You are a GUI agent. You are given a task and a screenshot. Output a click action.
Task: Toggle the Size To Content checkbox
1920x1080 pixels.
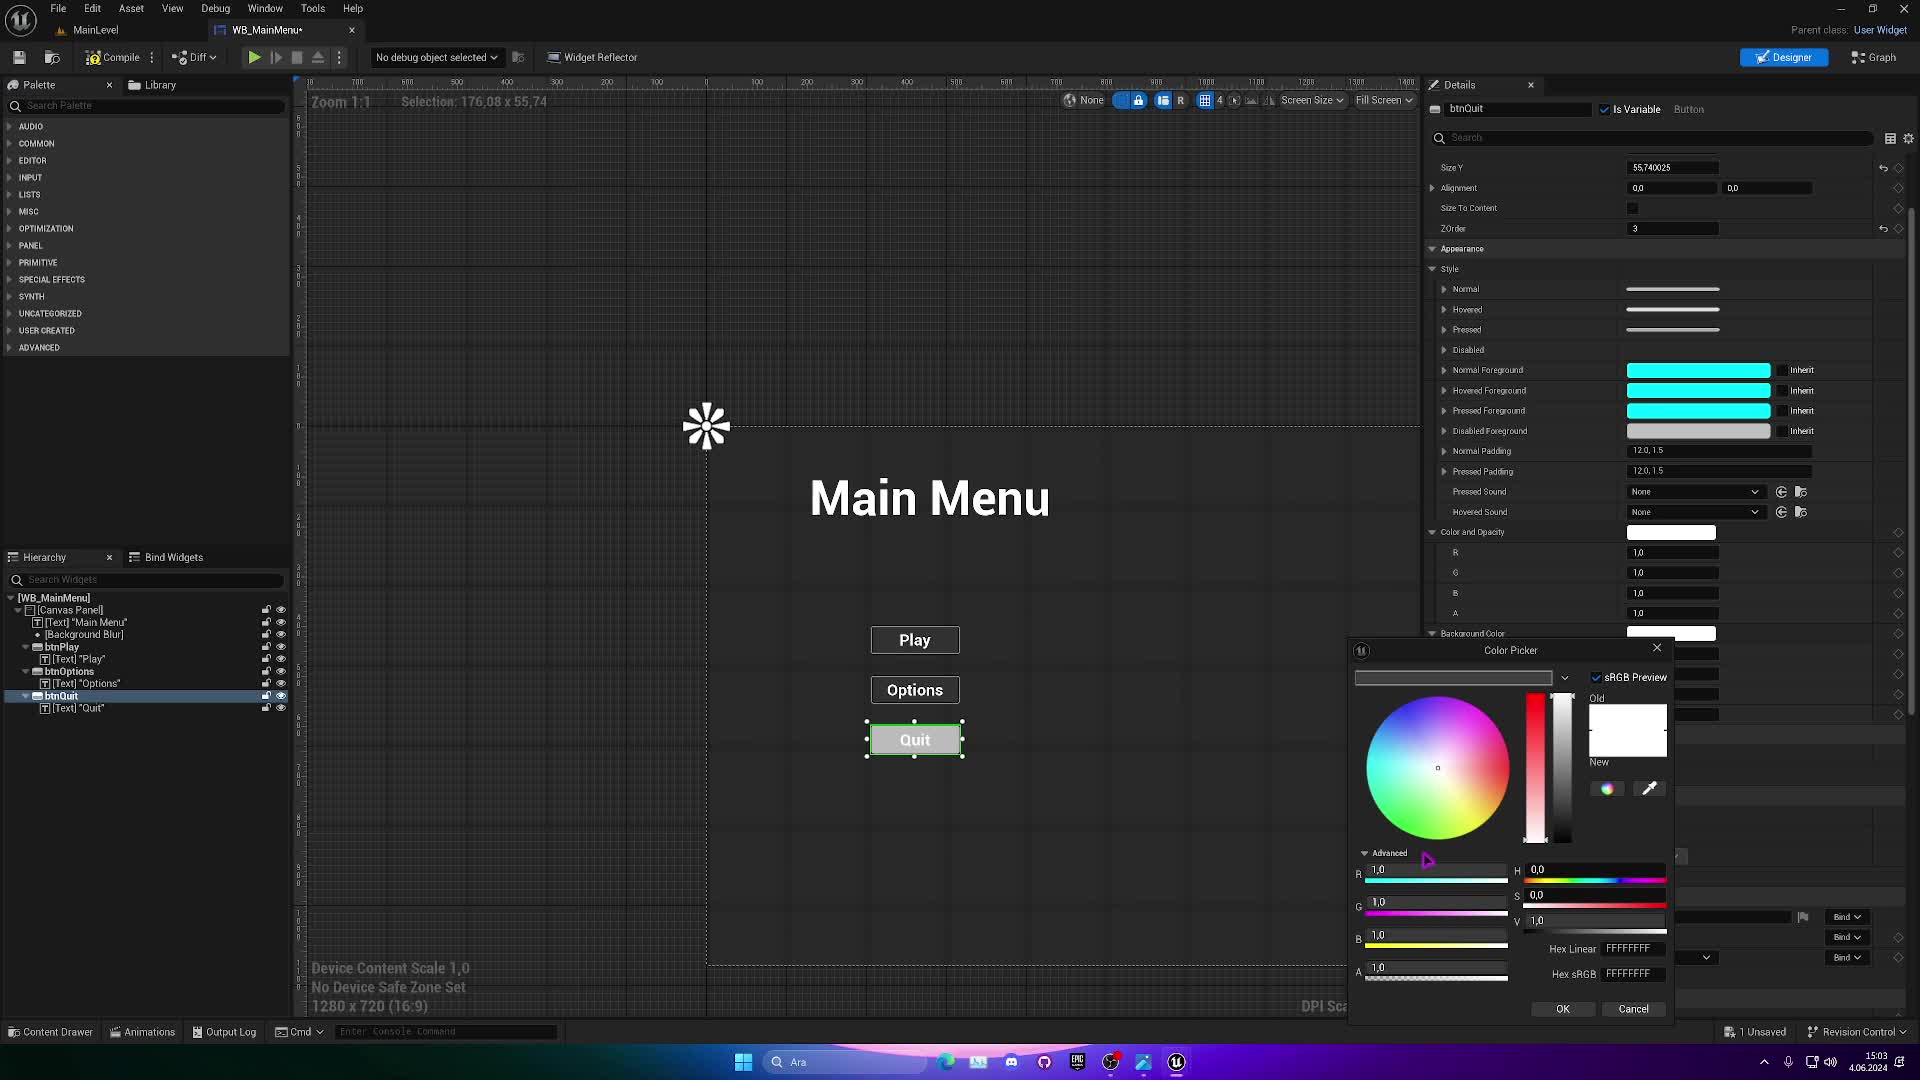pyautogui.click(x=1633, y=208)
